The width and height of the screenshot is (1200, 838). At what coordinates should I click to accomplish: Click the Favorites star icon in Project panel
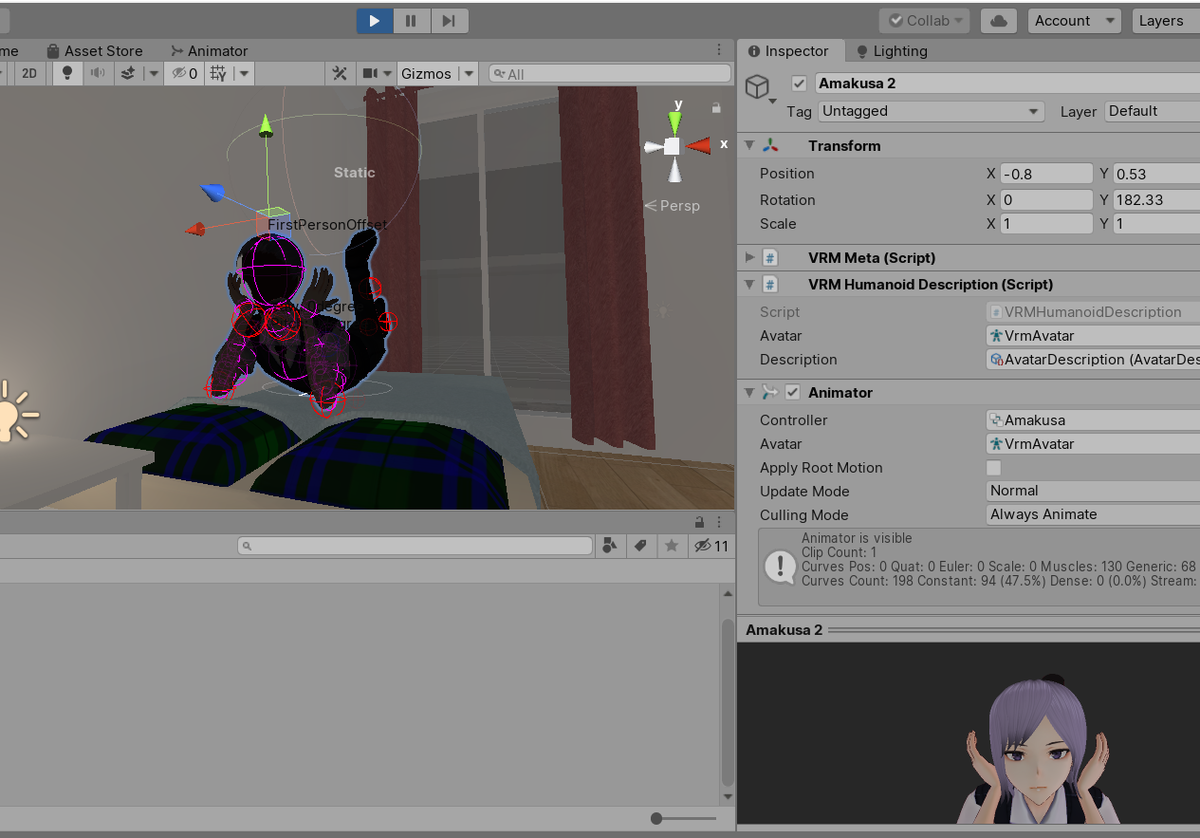[x=672, y=546]
